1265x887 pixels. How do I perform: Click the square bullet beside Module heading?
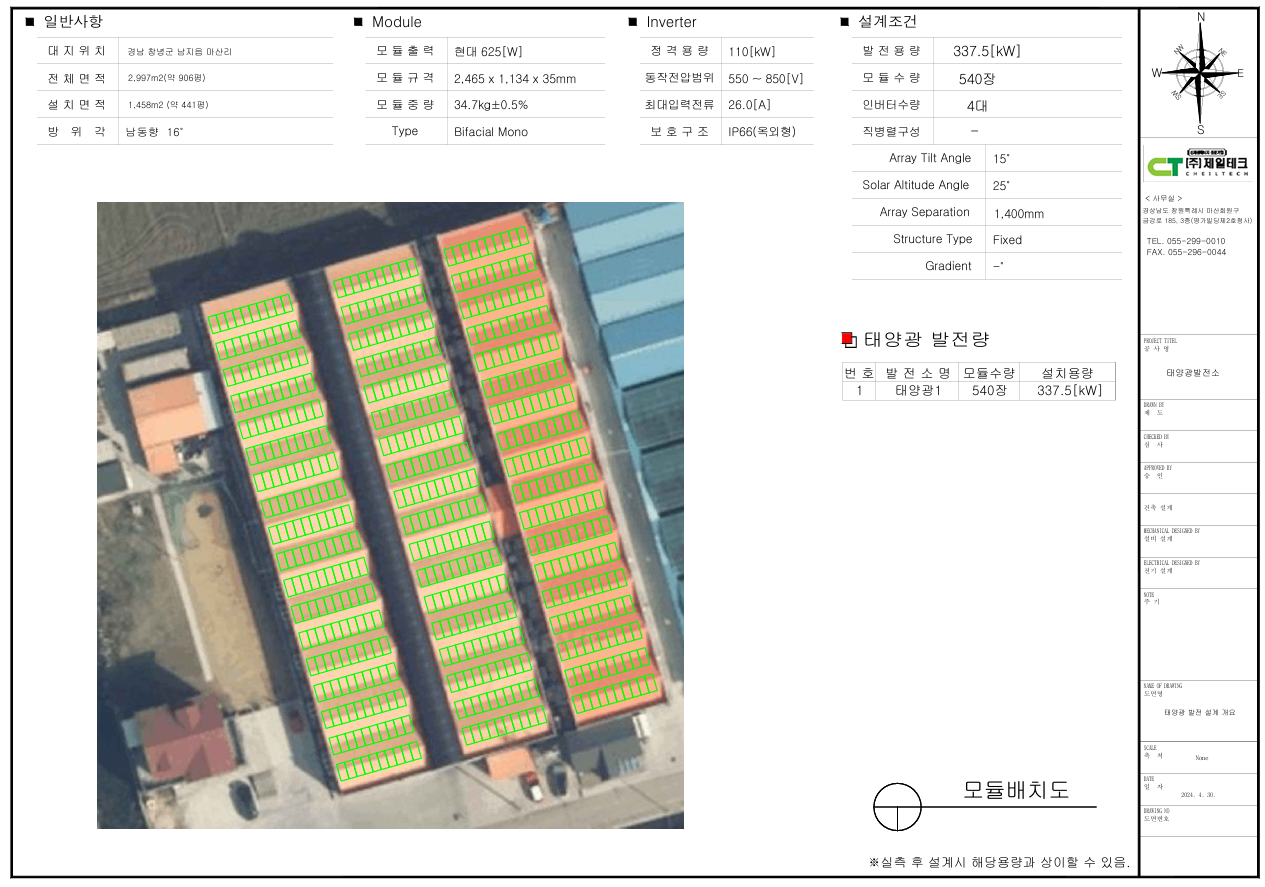358,22
